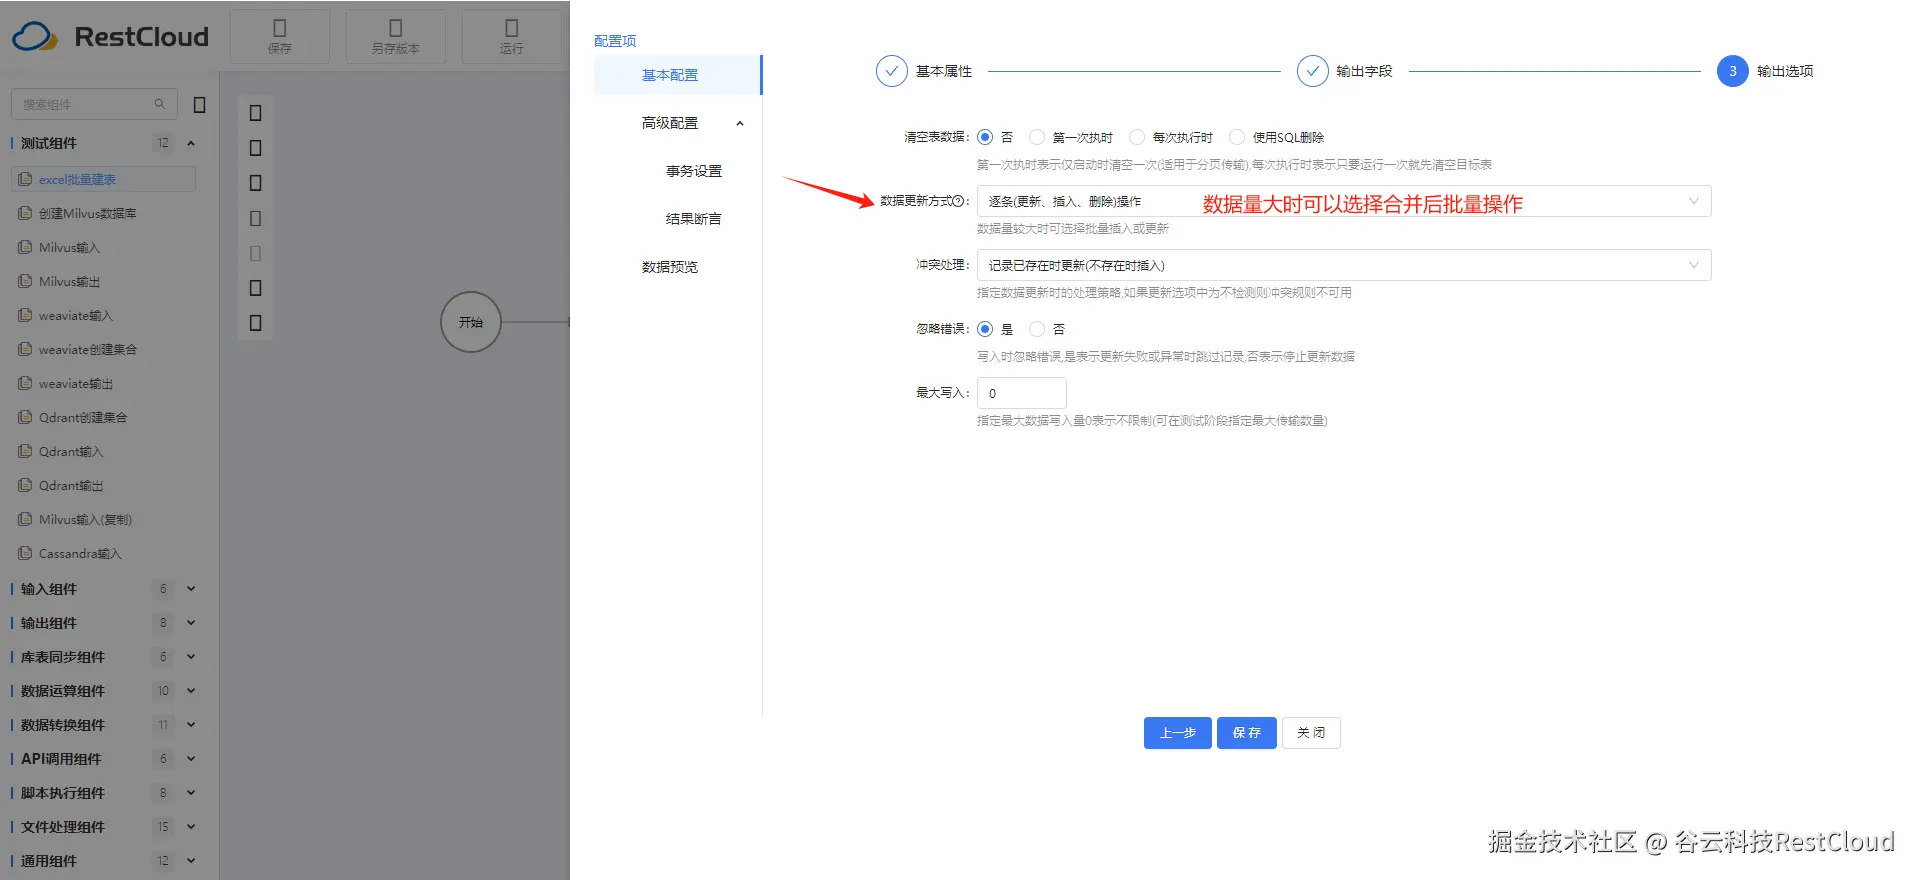Select 每次执行时 for 清空表数据

pos(1137,137)
